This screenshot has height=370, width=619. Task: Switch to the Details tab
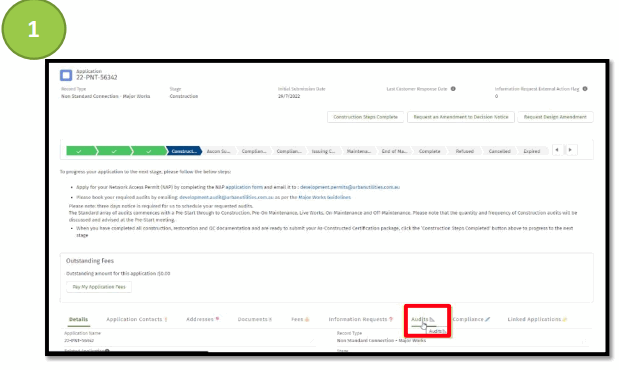tap(79, 319)
